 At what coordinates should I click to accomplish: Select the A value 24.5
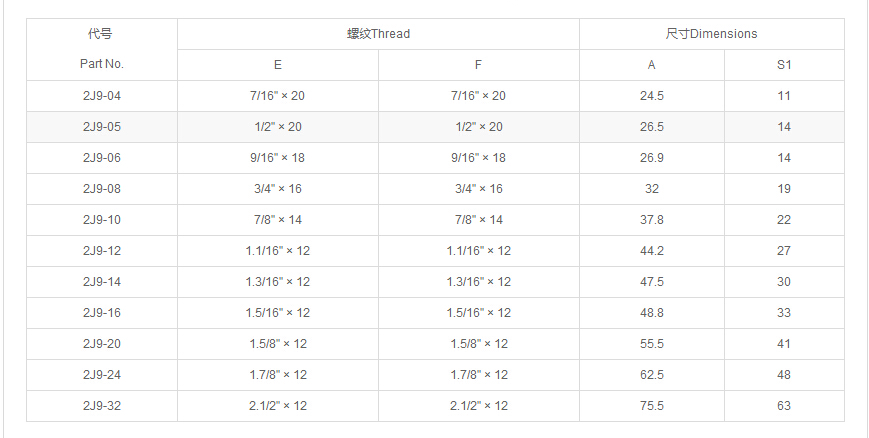click(x=652, y=96)
